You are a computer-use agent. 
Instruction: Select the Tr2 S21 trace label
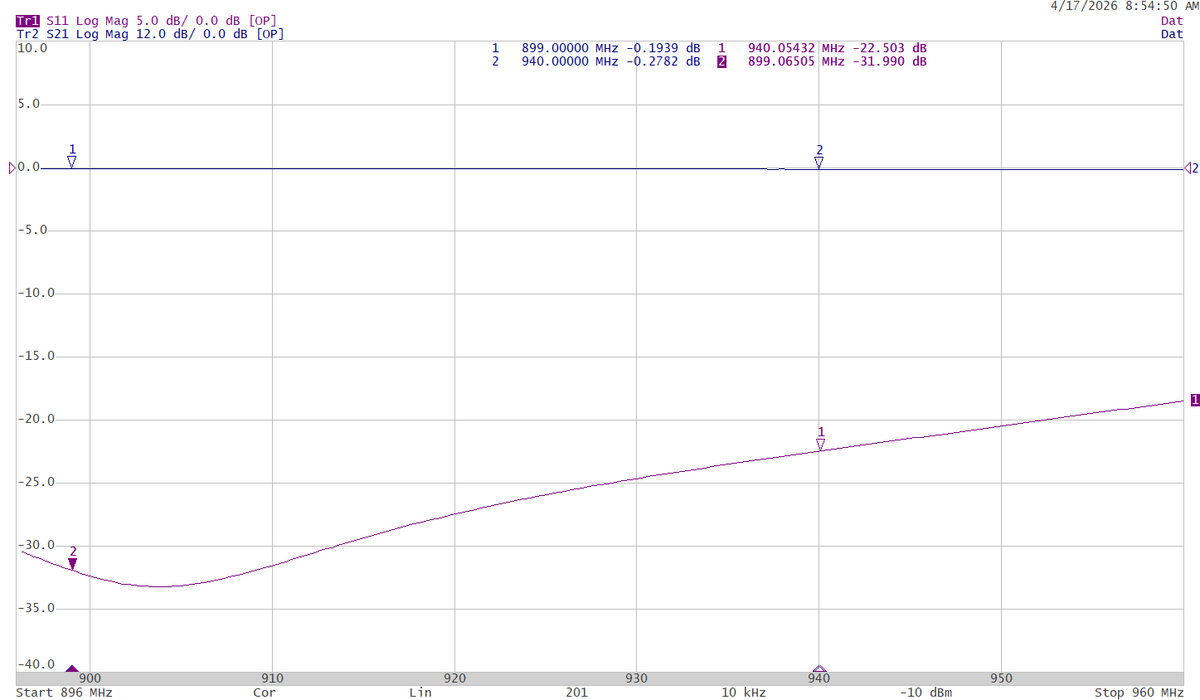pos(150,34)
